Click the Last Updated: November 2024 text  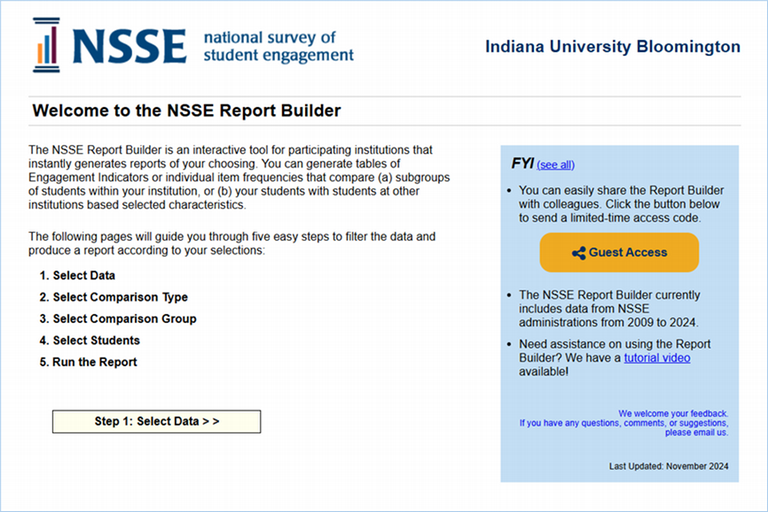pos(669,466)
